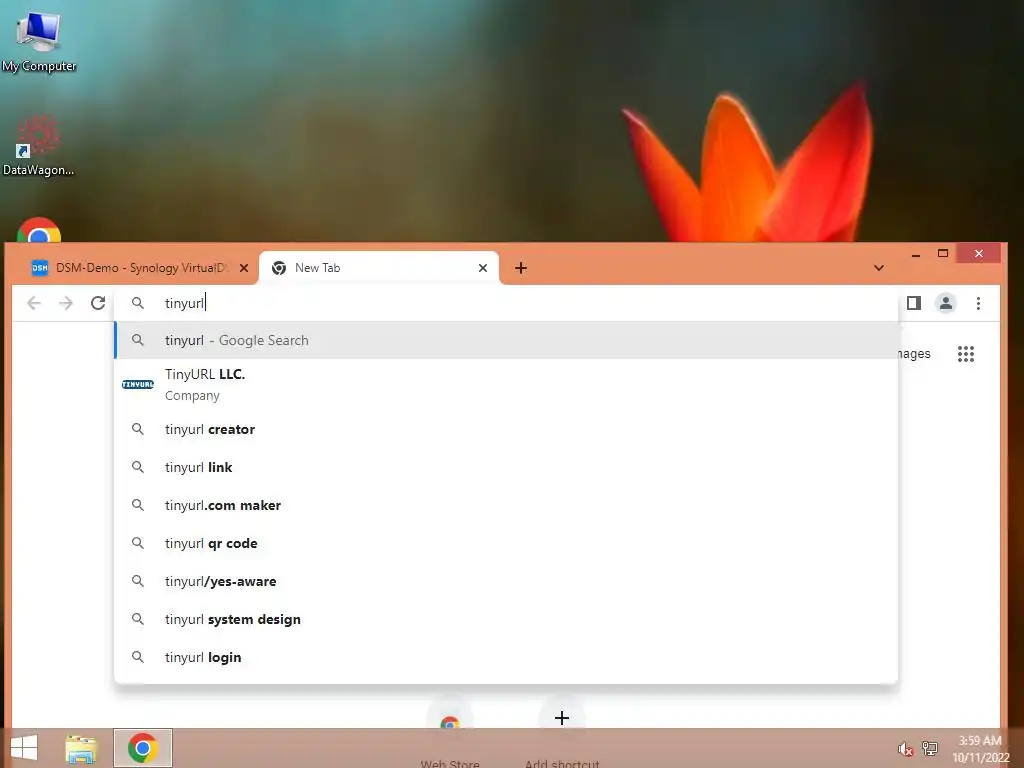Screen dimensions: 1024x768
Task: Close the DSM-Demo Synology tab
Action: tap(244, 268)
